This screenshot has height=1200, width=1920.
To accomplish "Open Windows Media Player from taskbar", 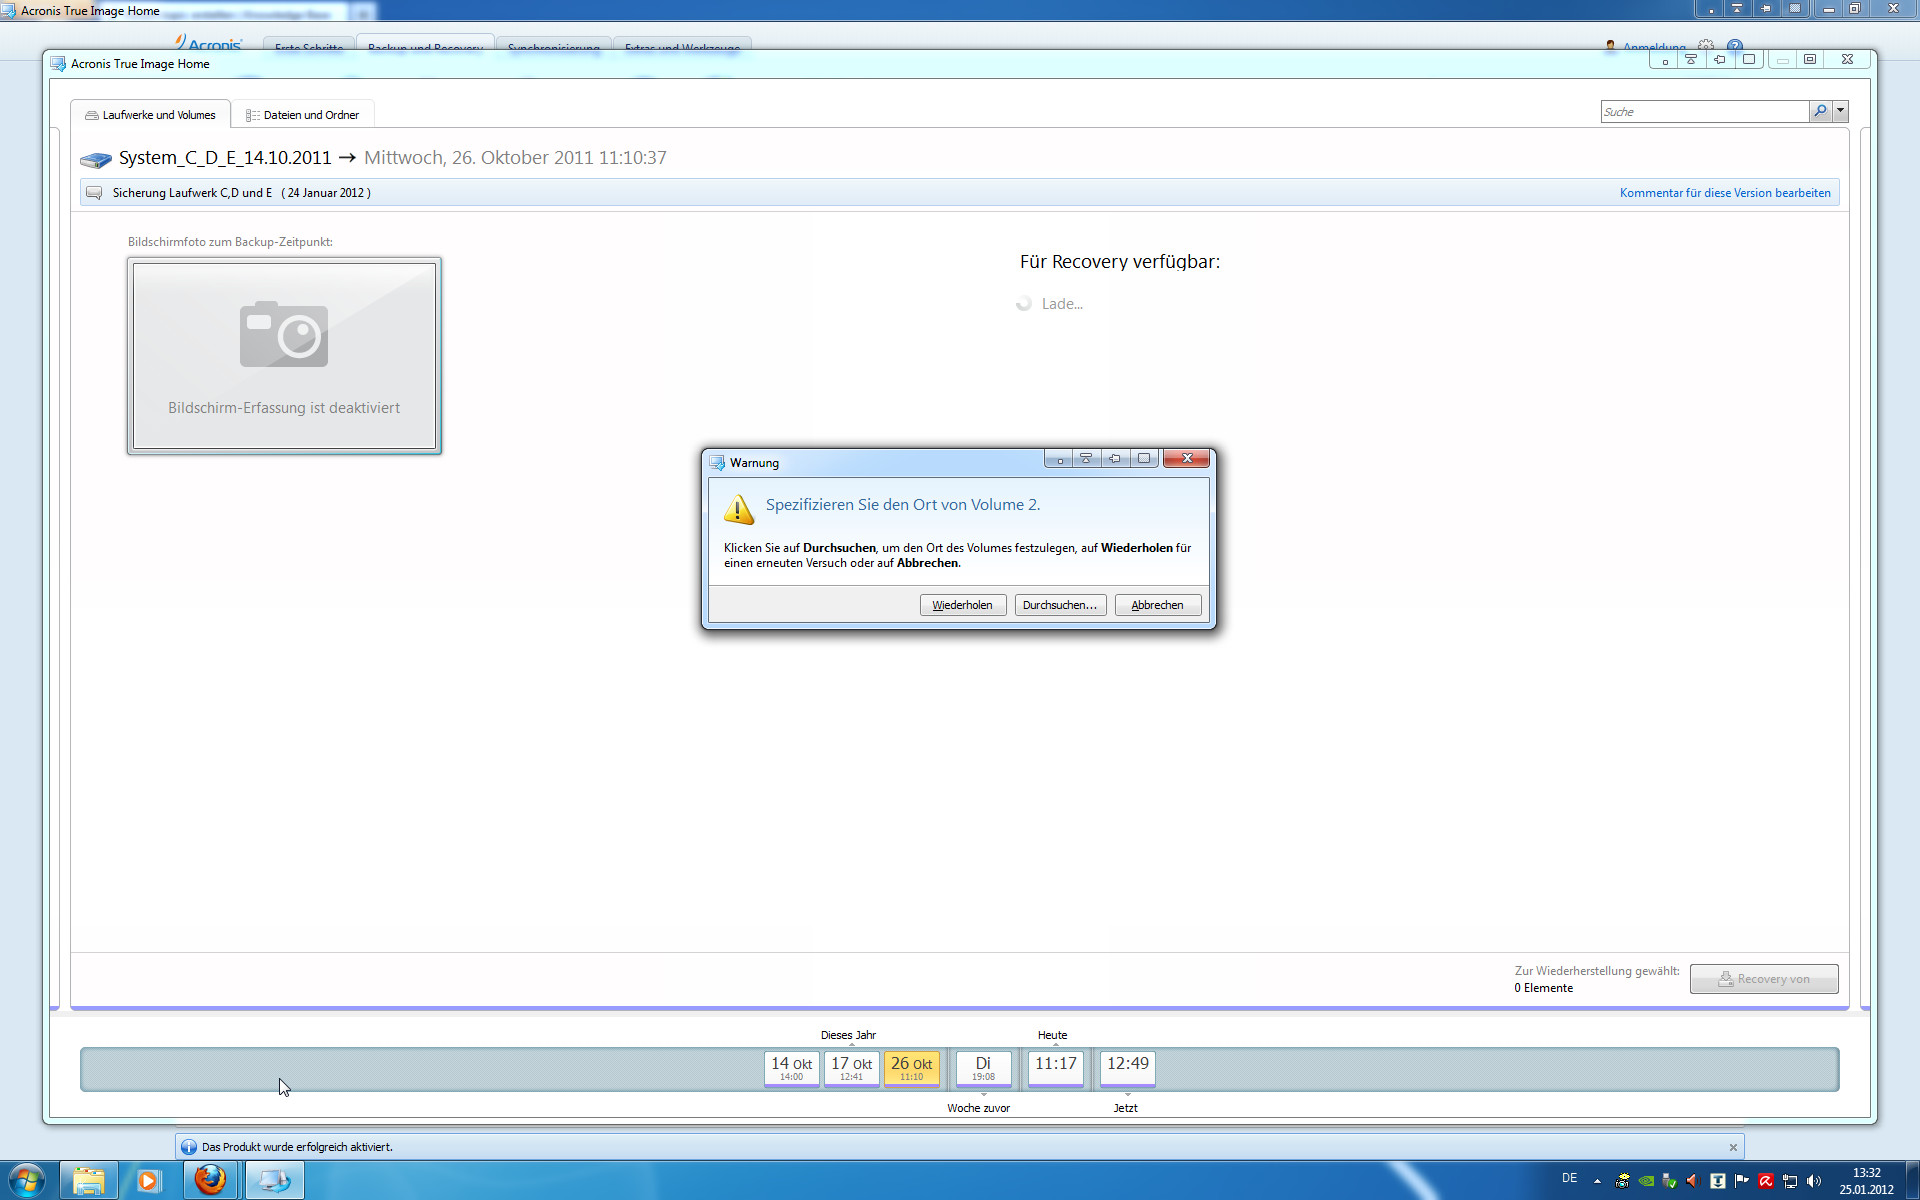I will point(148,1180).
